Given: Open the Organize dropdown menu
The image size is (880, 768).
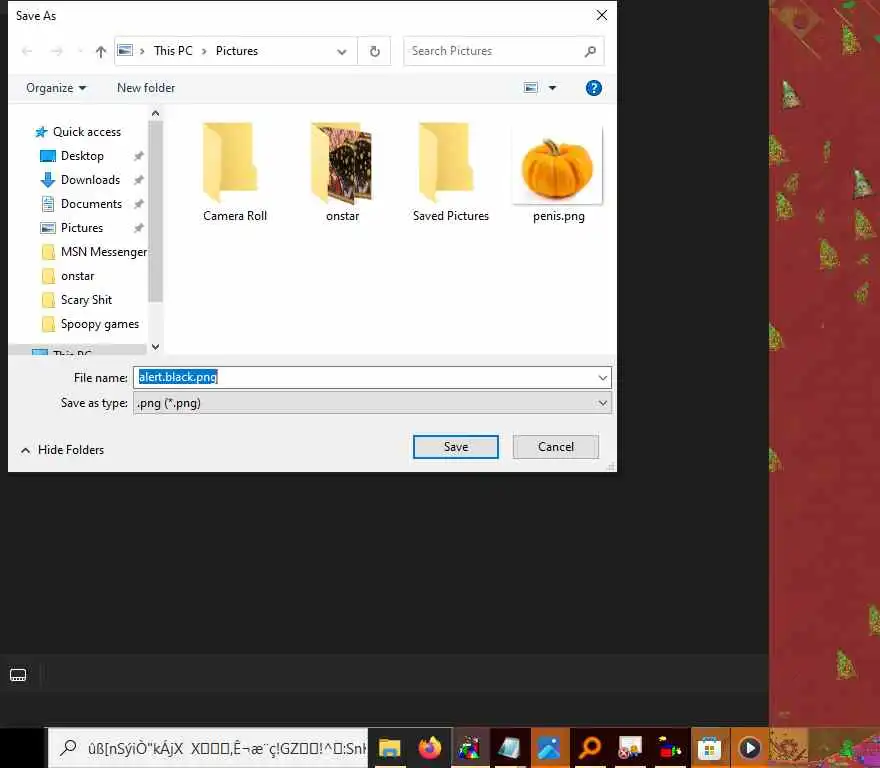Looking at the screenshot, I should click(x=56, y=88).
